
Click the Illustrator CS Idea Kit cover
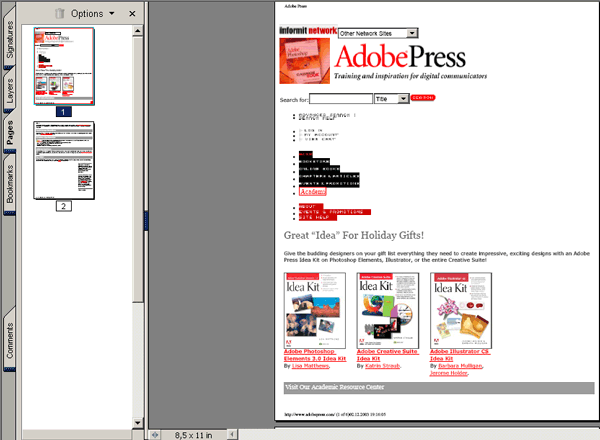[461, 310]
